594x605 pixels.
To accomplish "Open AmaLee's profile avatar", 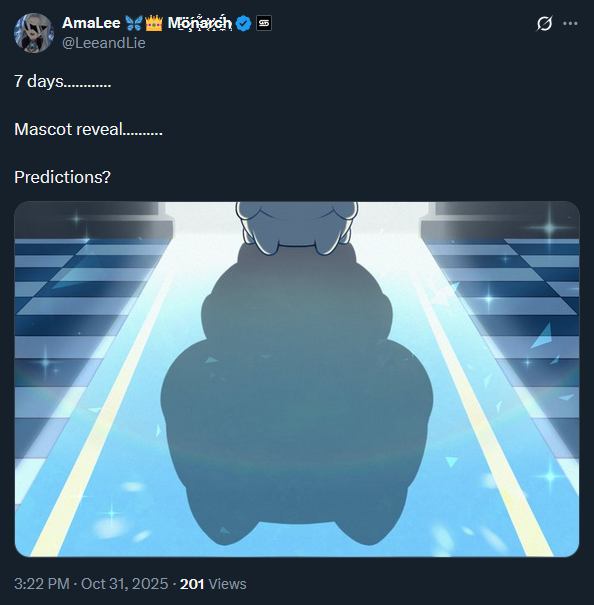I will (x=34, y=33).
